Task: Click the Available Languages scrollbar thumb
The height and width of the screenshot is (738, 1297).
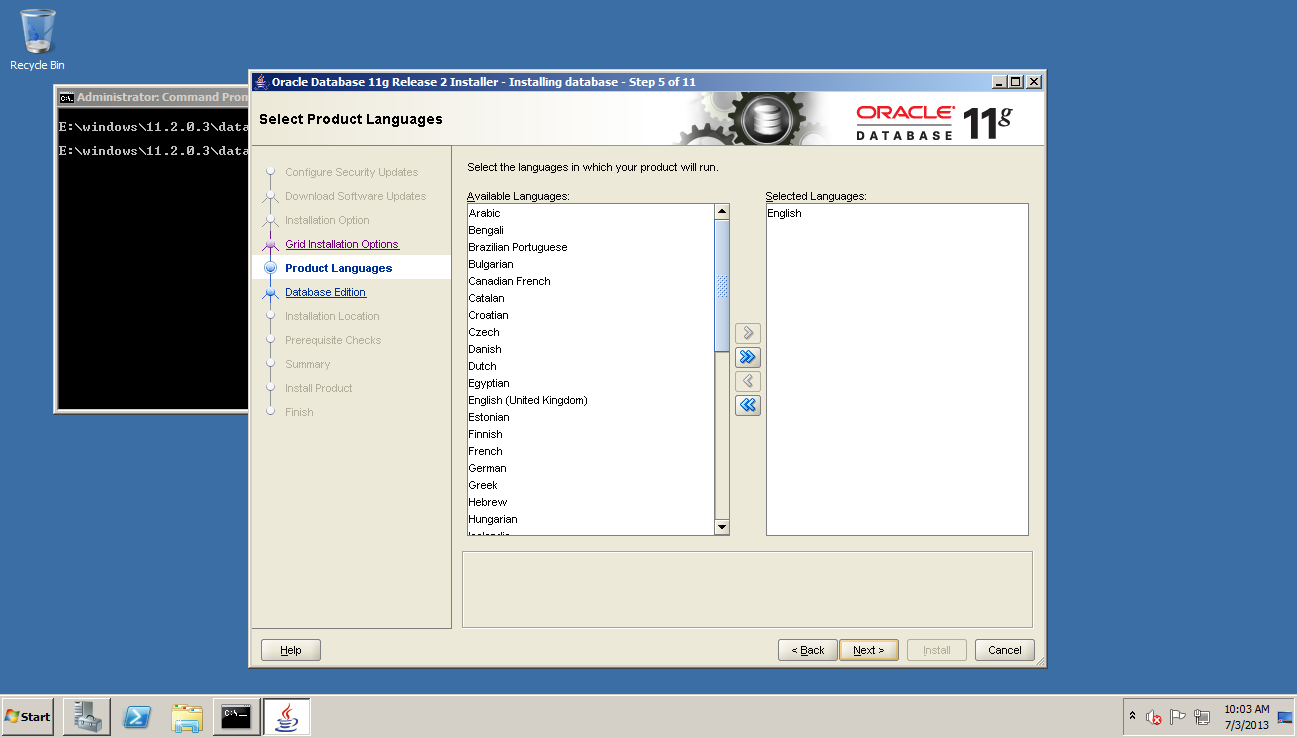Action: click(x=722, y=286)
